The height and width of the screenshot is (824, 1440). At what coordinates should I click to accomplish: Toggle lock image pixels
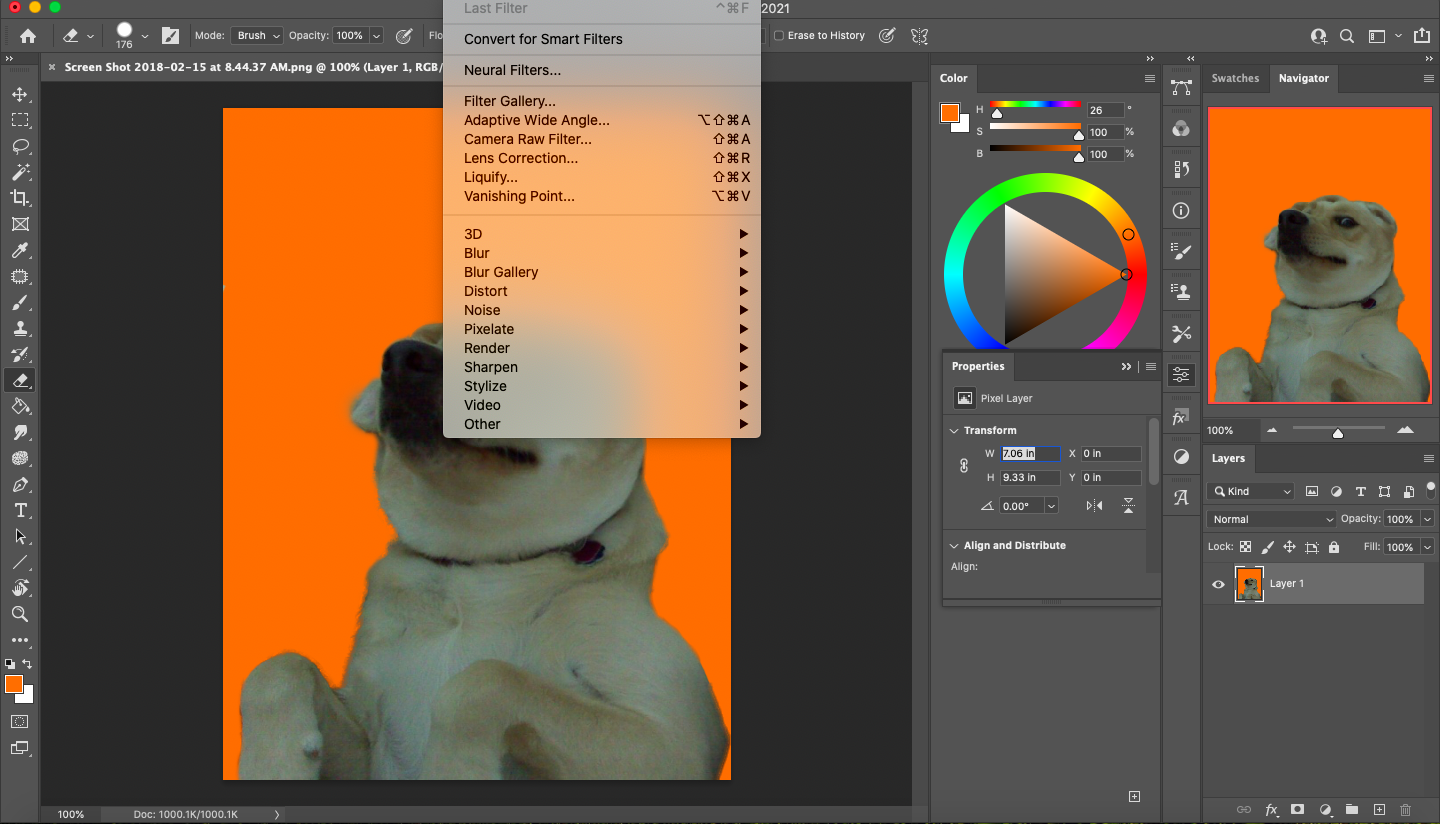[1268, 547]
